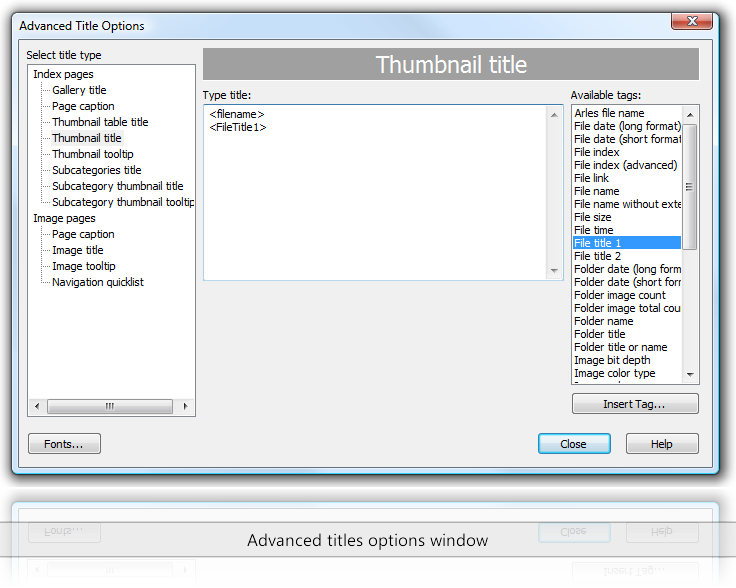Choose Navigation quicklist tree item
Screen dimensions: 736x588
(x=97, y=282)
